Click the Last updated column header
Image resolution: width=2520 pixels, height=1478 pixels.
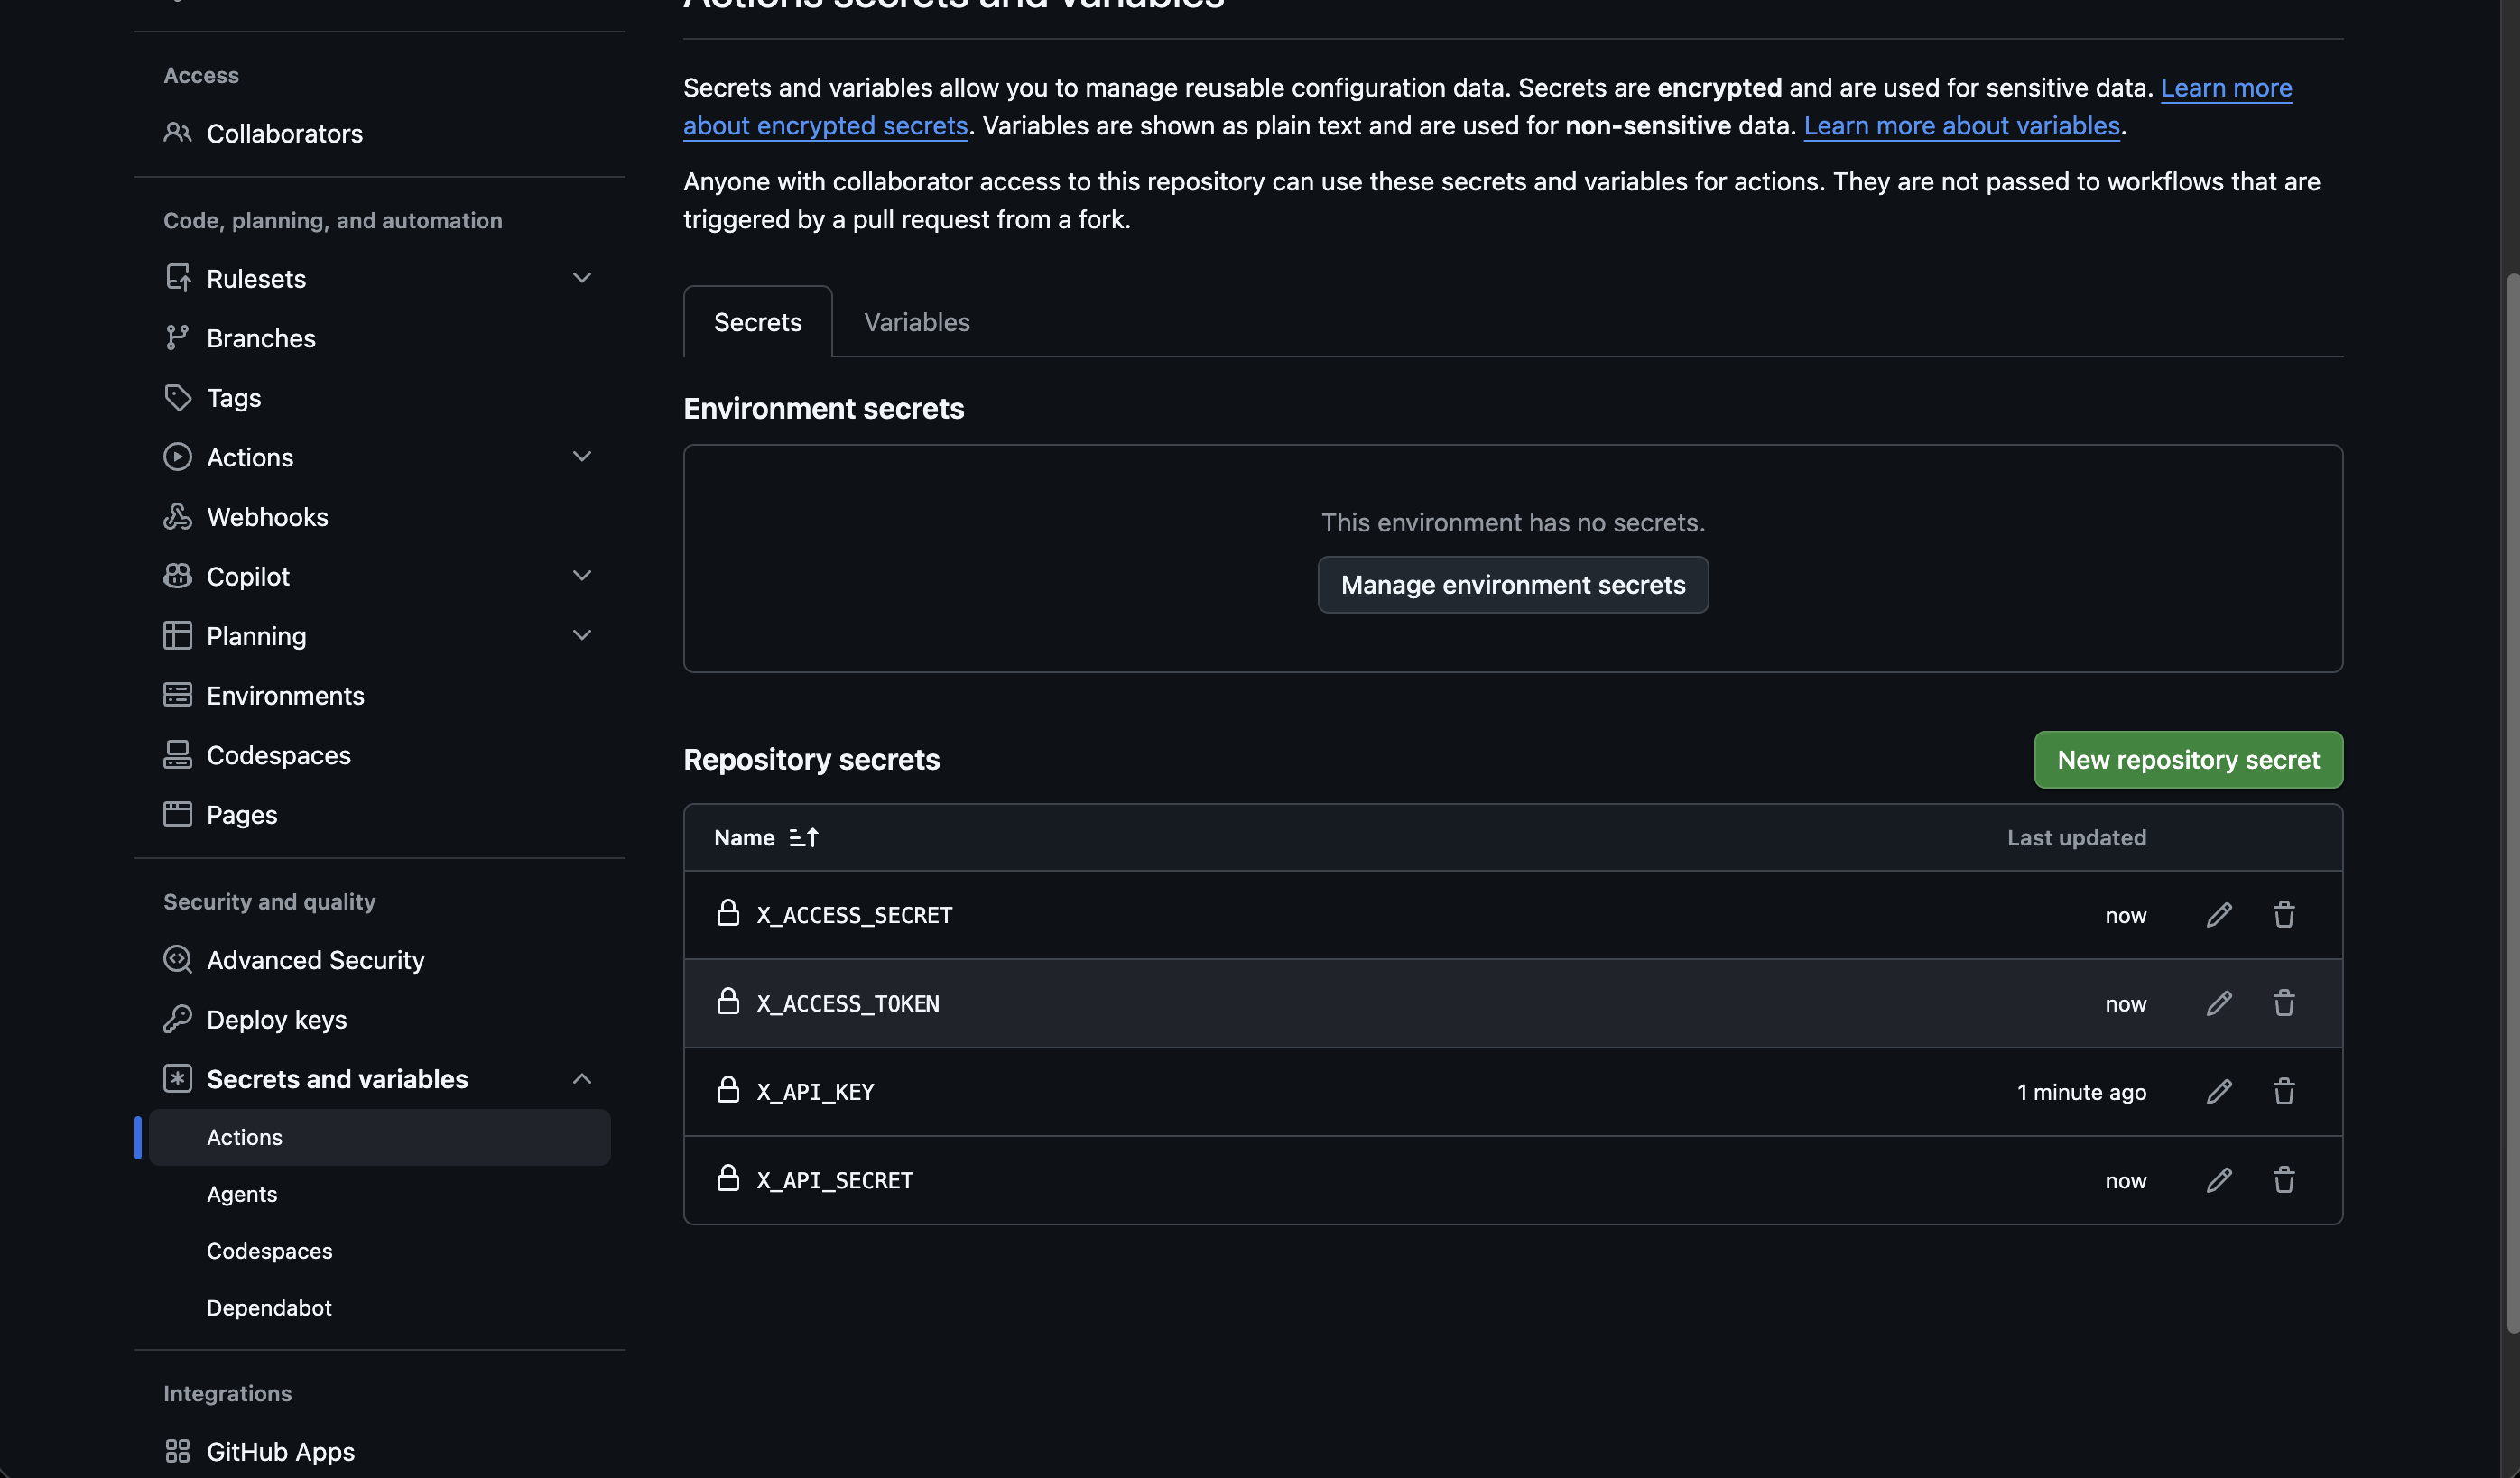coord(2076,838)
